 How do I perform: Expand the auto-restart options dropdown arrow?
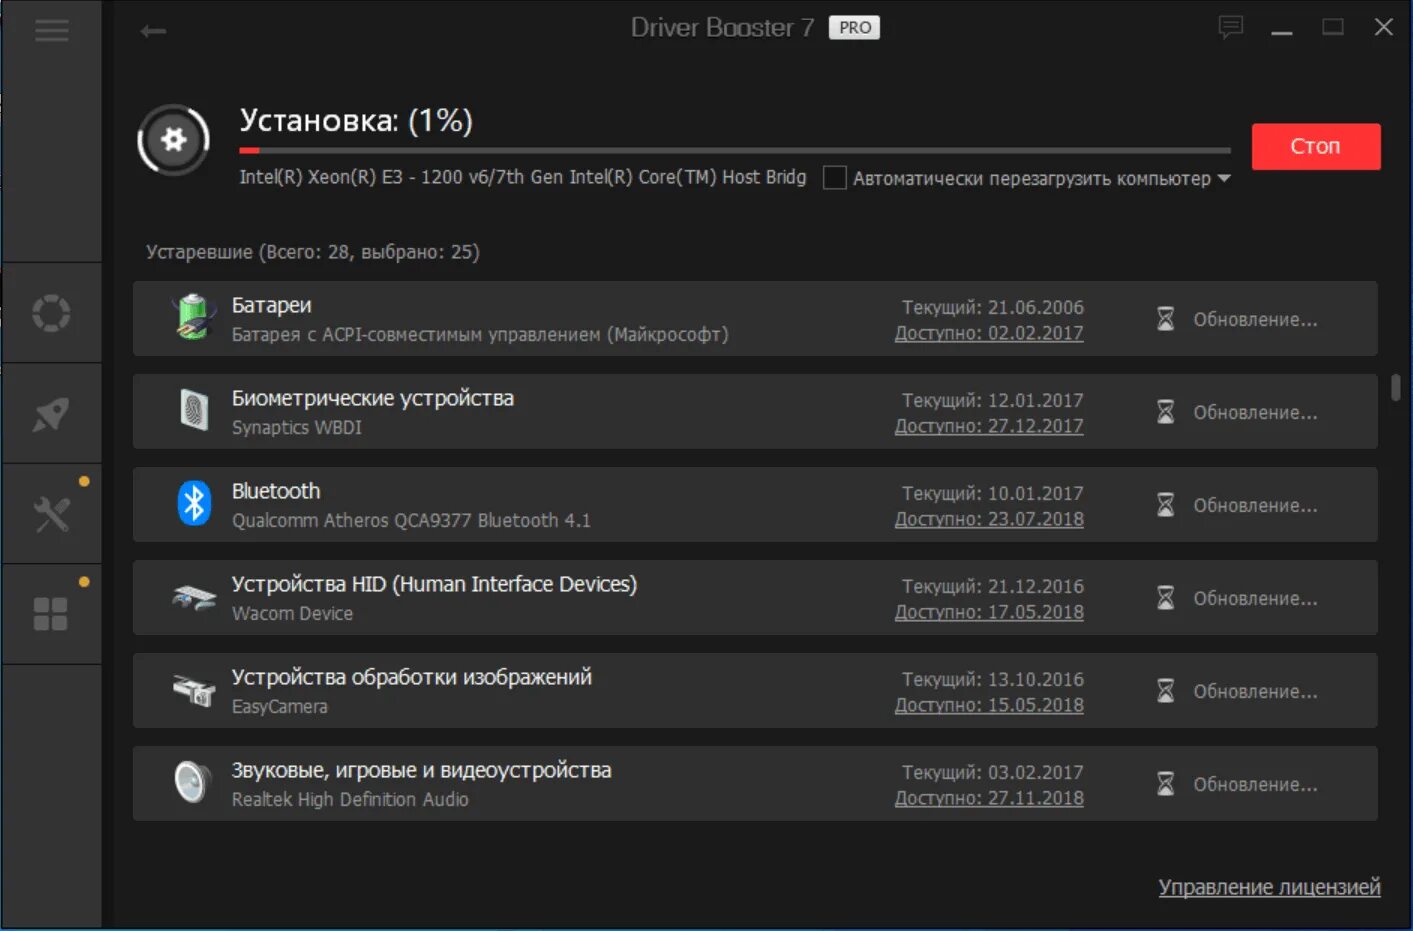click(x=1224, y=179)
